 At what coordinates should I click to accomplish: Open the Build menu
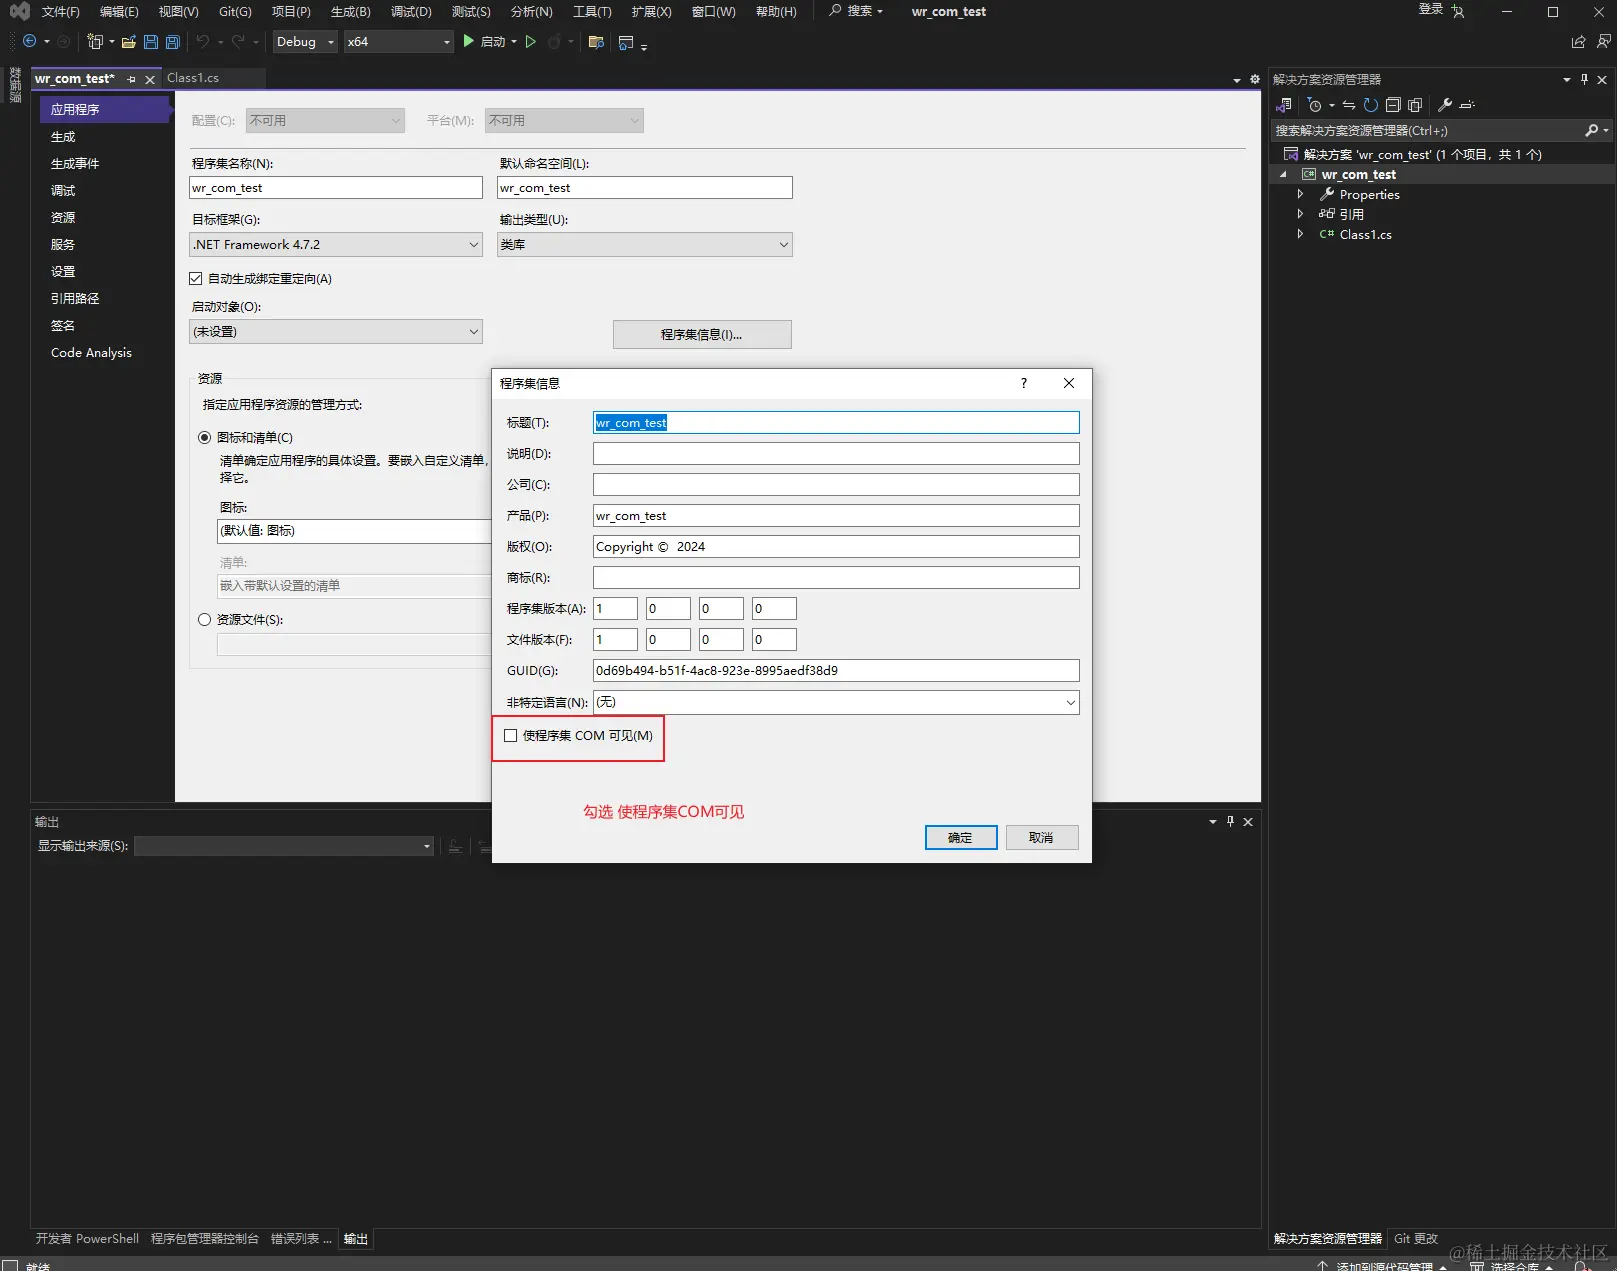pyautogui.click(x=350, y=11)
